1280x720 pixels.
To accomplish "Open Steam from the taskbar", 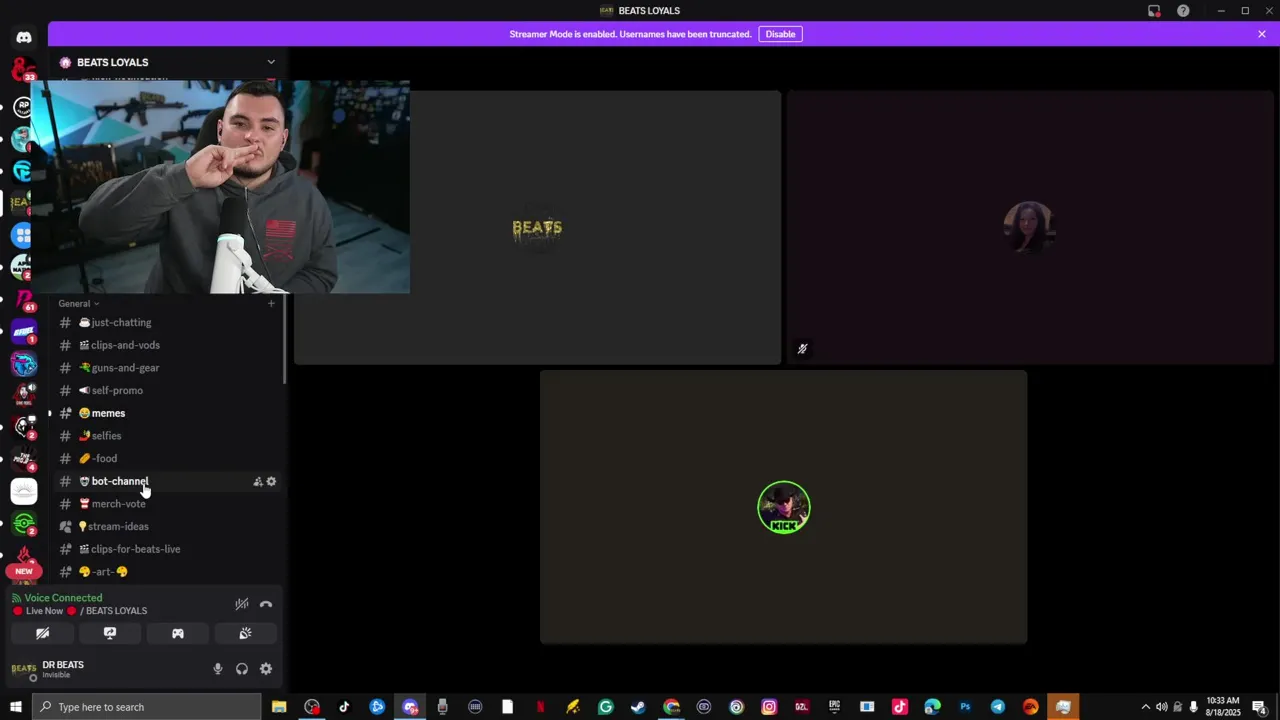I will pos(638,707).
